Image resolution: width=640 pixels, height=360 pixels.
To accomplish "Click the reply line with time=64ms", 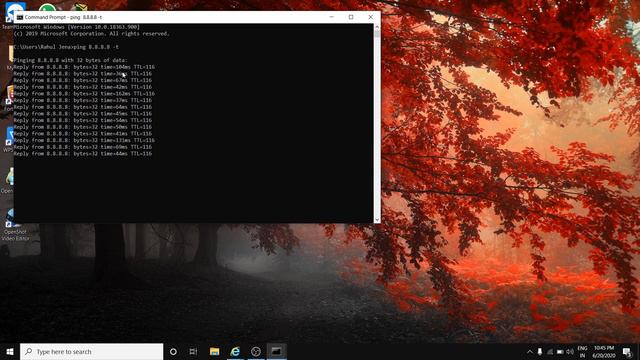I will pos(82,107).
